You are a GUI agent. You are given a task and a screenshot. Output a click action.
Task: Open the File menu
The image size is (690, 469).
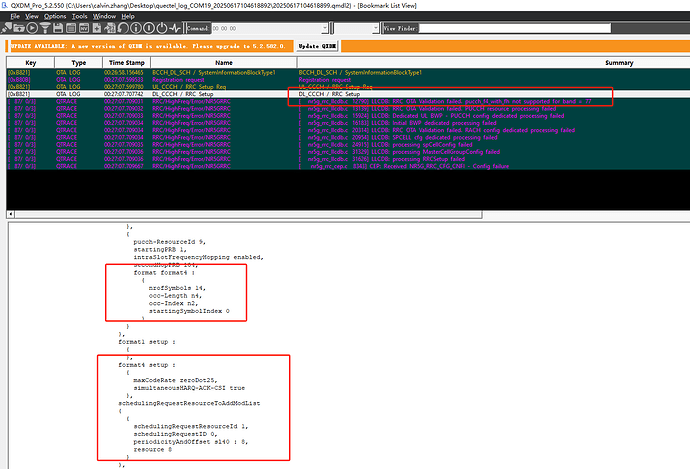click(14, 17)
